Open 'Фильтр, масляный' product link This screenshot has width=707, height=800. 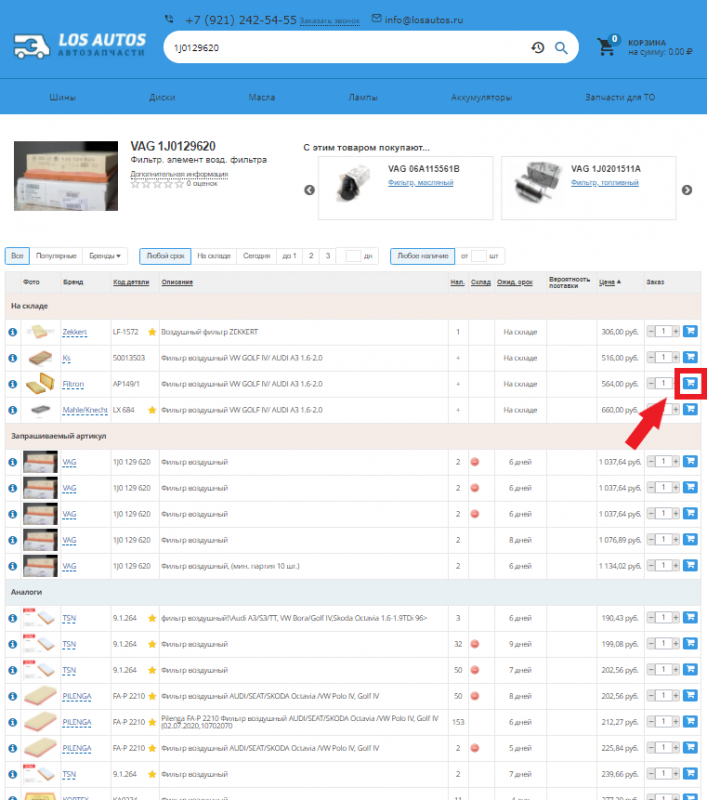420,183
